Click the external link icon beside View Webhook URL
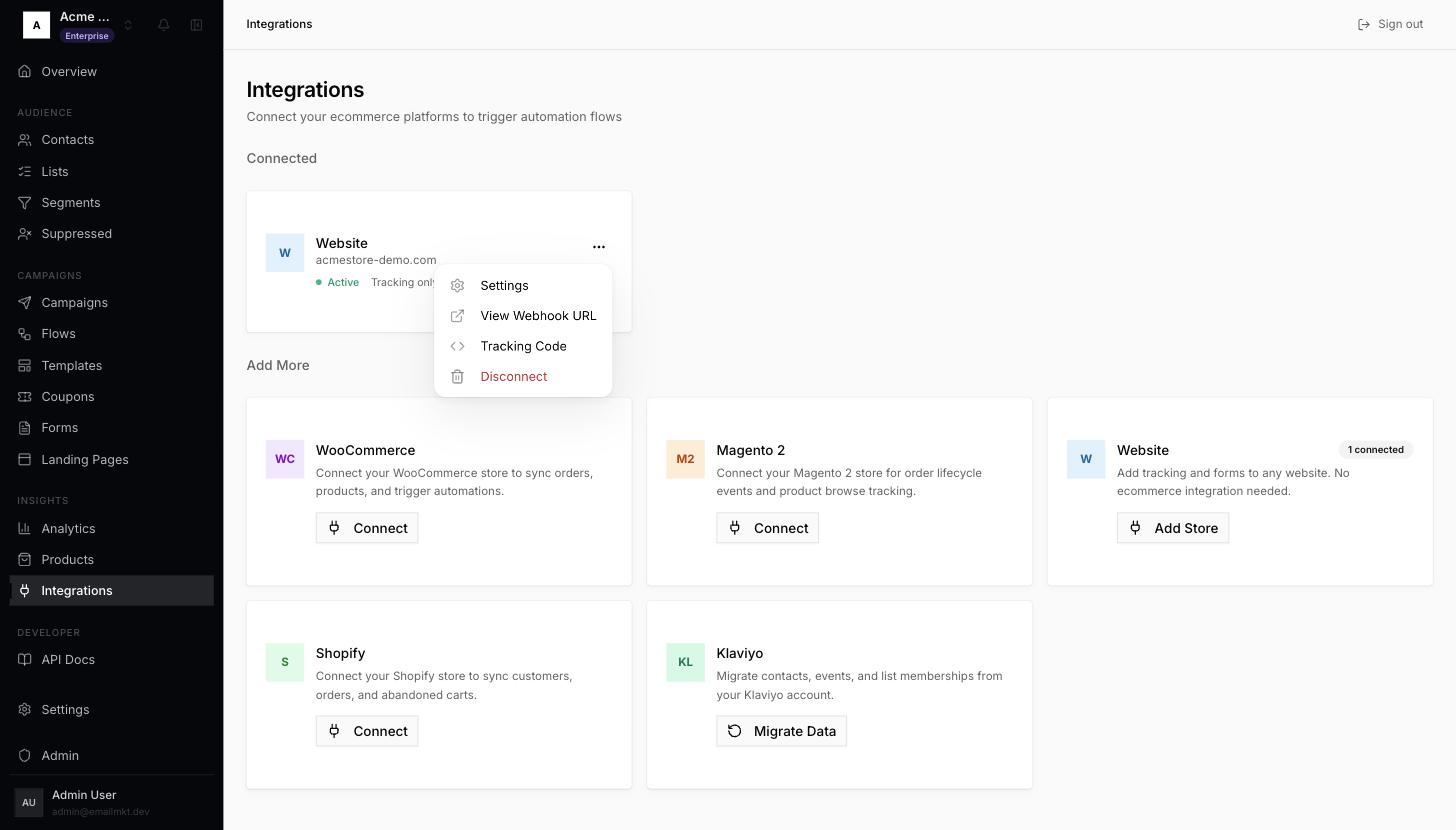The image size is (1456, 830). [457, 316]
